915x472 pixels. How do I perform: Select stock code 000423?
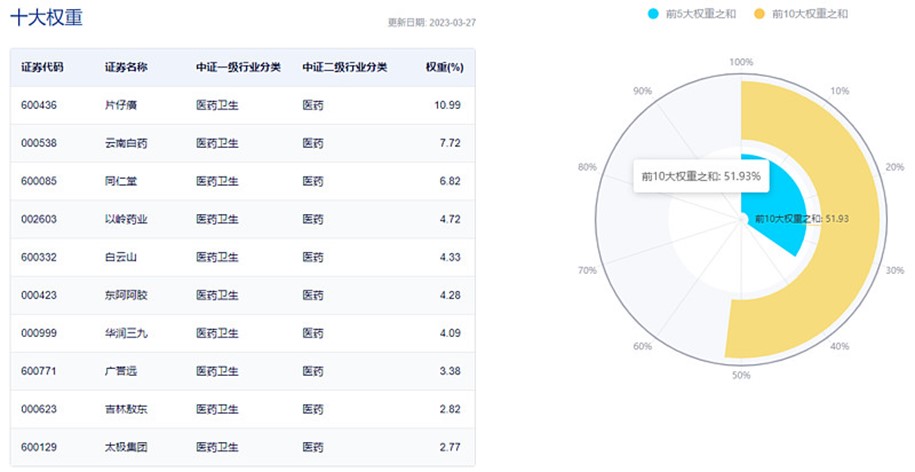[x=39, y=295]
